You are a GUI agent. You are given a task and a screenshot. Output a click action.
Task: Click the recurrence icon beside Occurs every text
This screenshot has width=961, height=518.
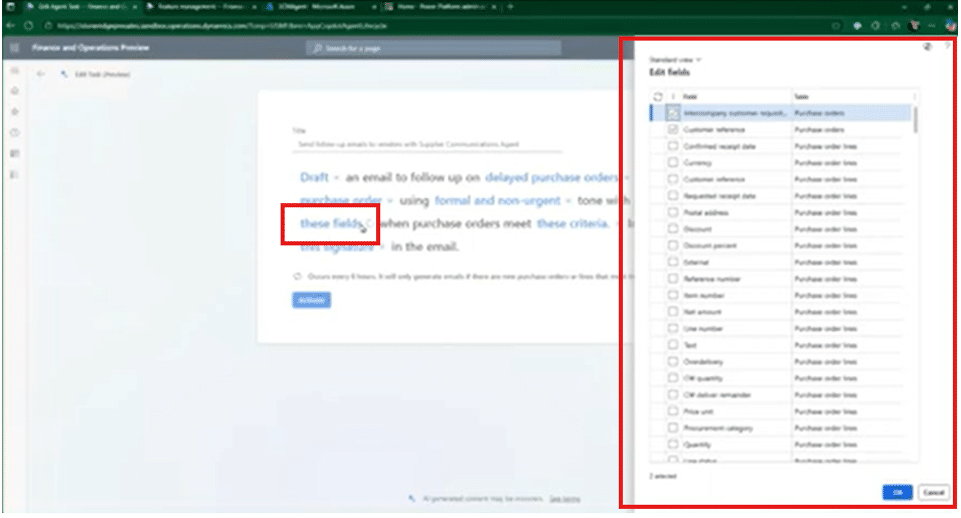click(x=297, y=276)
